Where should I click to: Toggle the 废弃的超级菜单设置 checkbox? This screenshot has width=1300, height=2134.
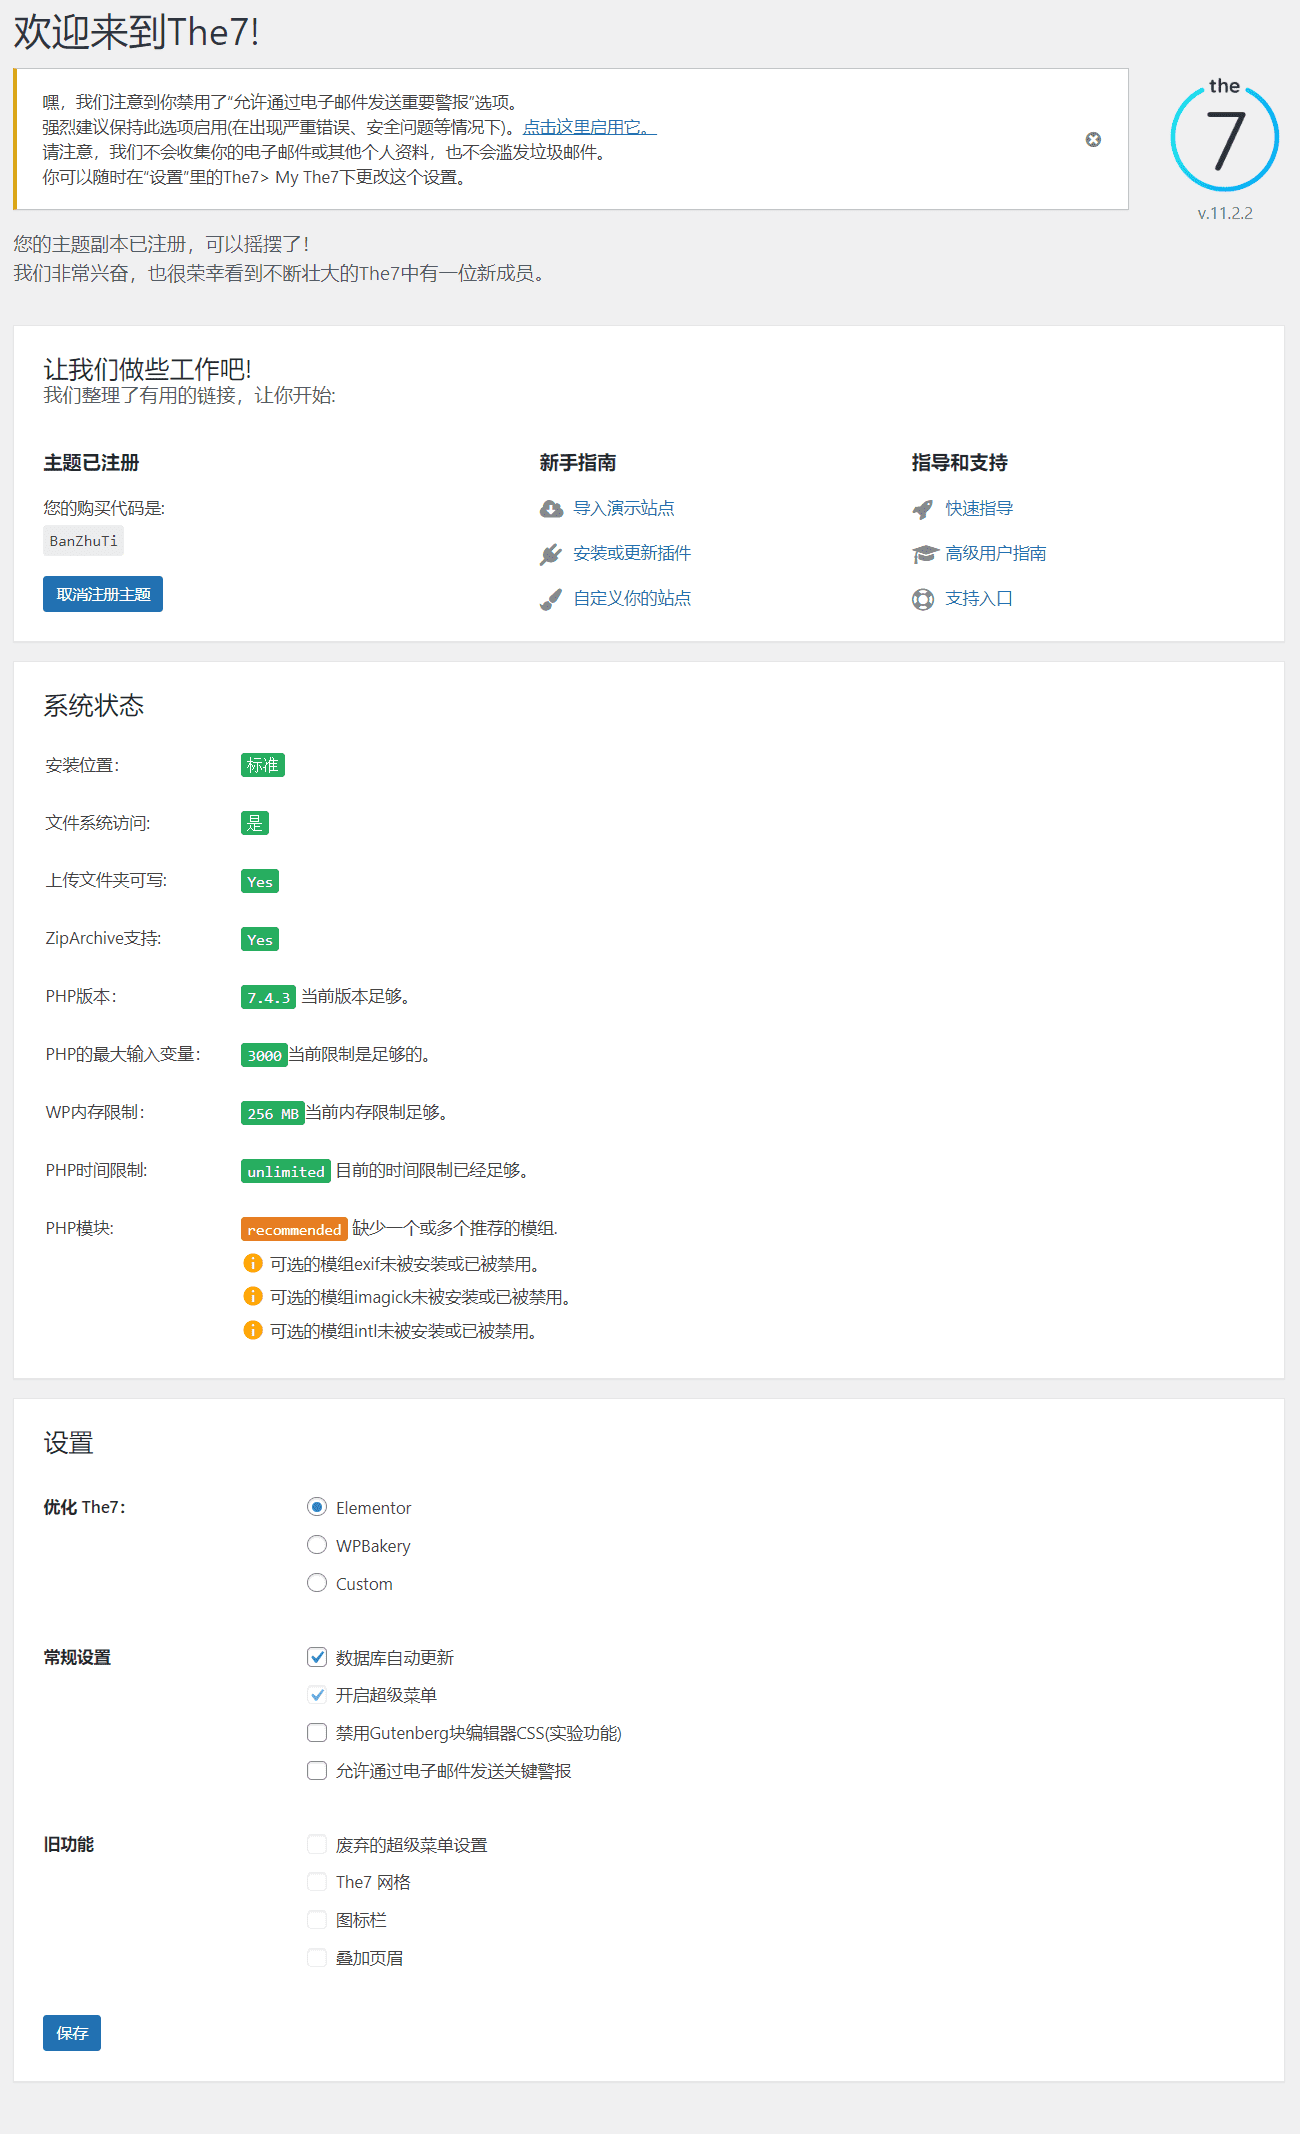pos(317,1845)
